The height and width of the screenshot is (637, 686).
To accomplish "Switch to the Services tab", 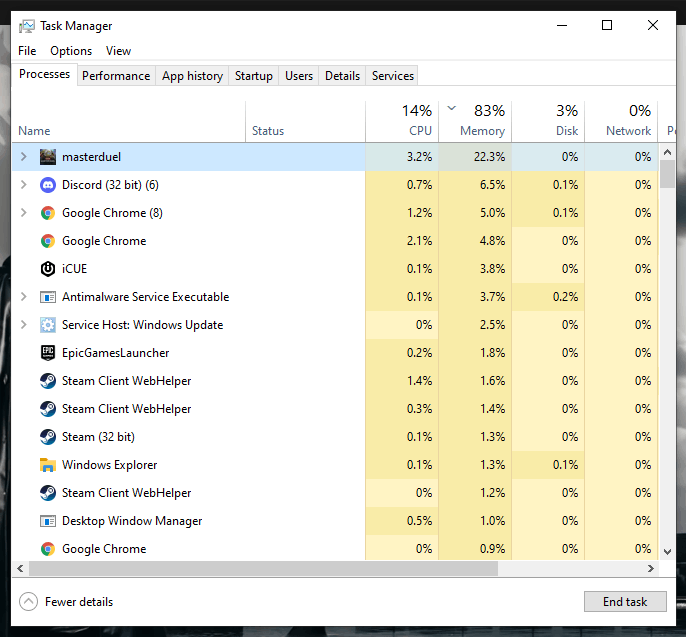I will click(392, 76).
